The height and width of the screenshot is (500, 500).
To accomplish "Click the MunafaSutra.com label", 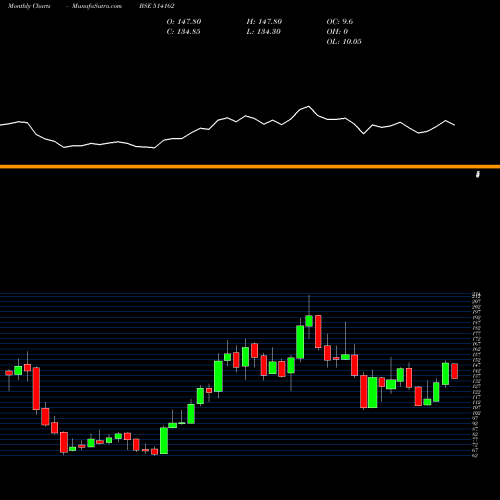I will tap(97, 6).
